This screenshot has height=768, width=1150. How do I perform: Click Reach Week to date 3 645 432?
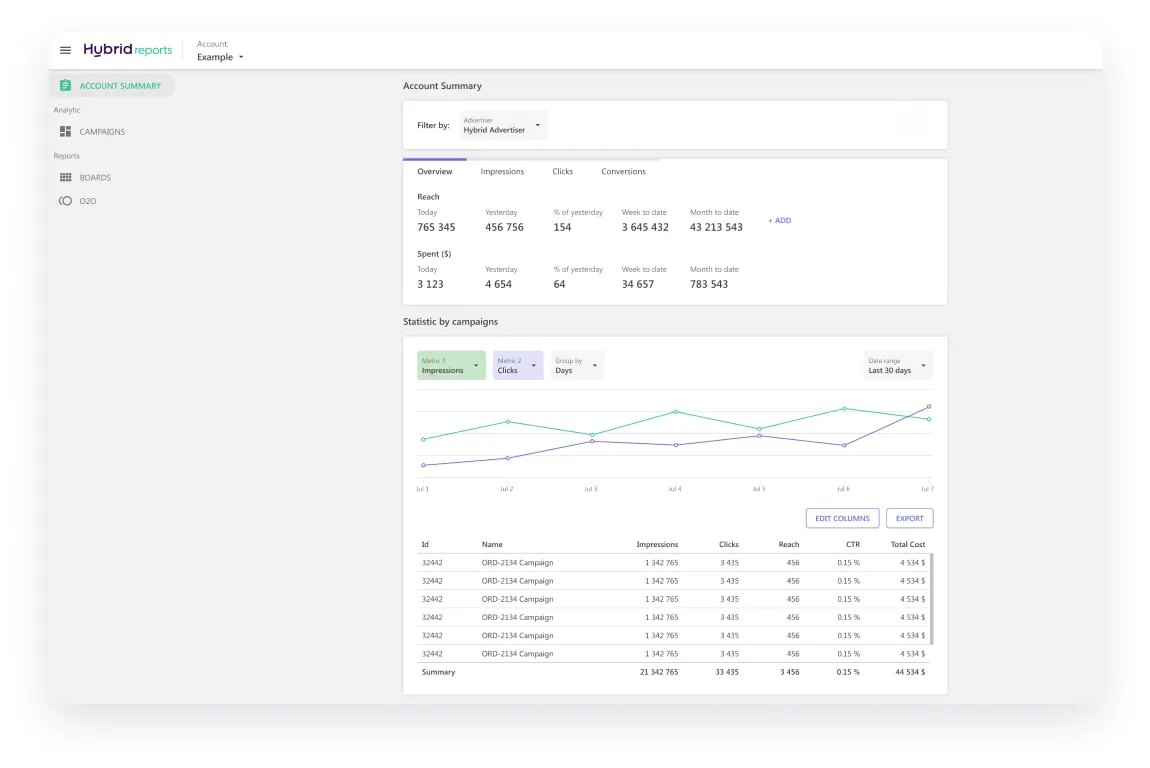(x=645, y=227)
